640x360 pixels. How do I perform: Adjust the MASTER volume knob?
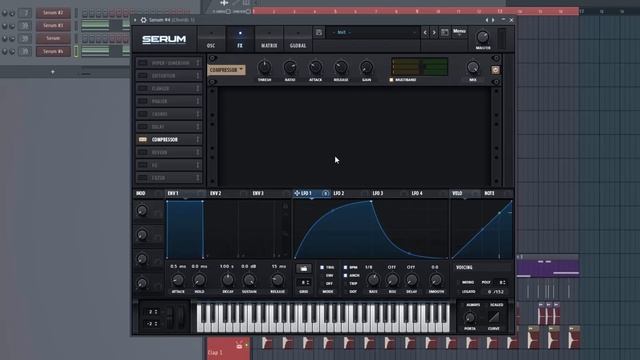pyautogui.click(x=483, y=38)
